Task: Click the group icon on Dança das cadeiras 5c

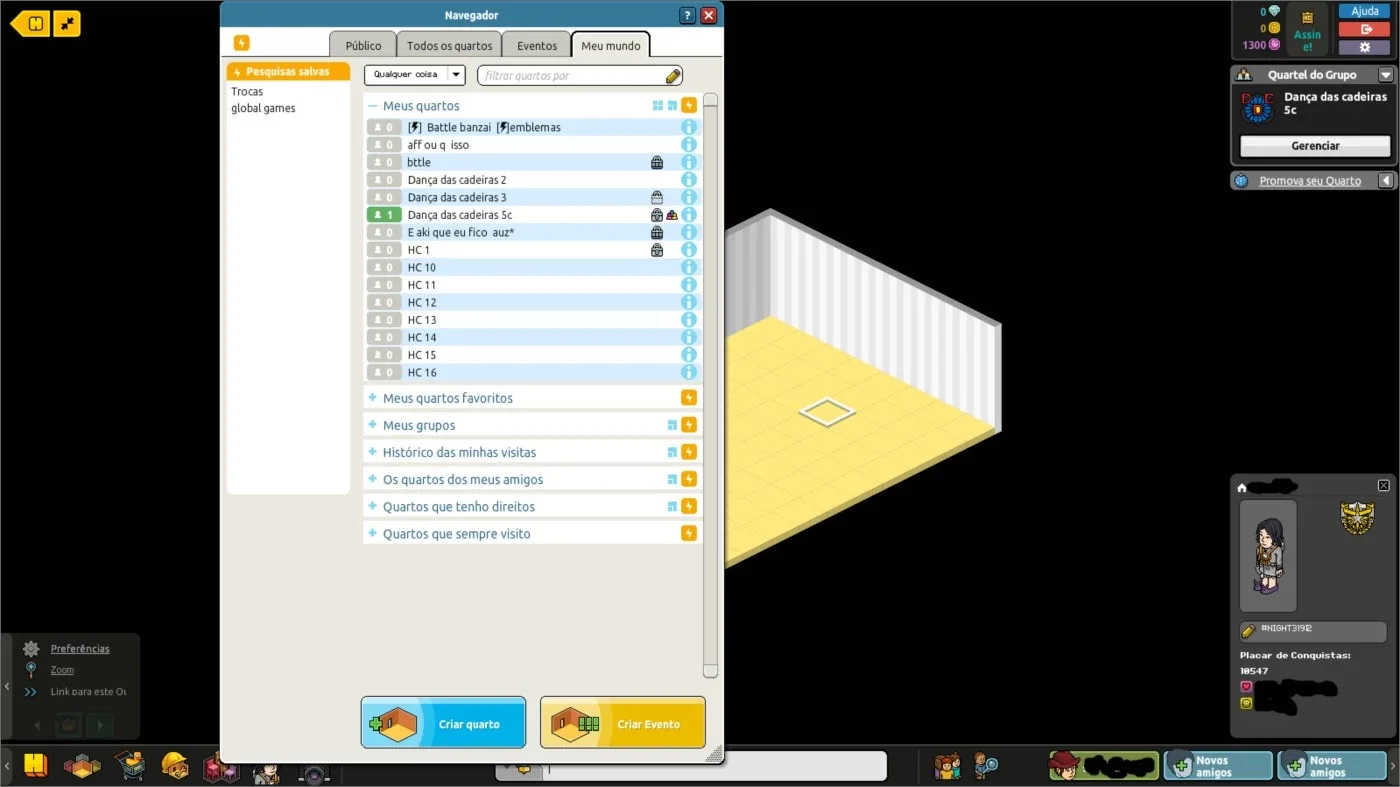Action: pyautogui.click(x=672, y=215)
